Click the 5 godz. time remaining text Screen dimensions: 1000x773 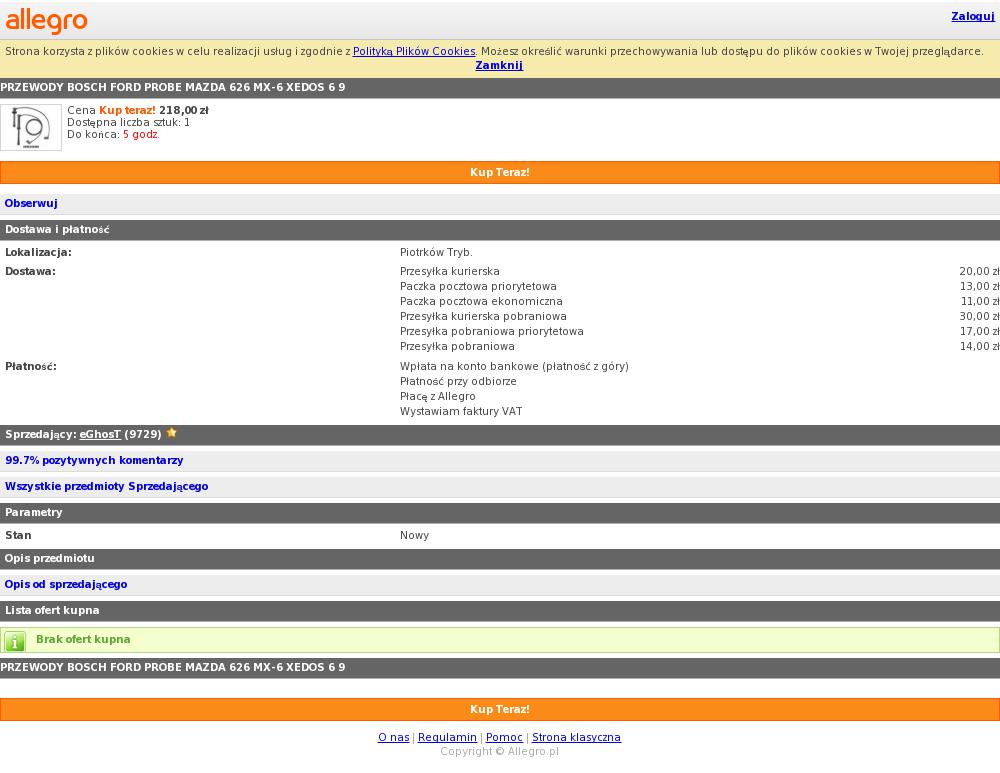(x=142, y=135)
